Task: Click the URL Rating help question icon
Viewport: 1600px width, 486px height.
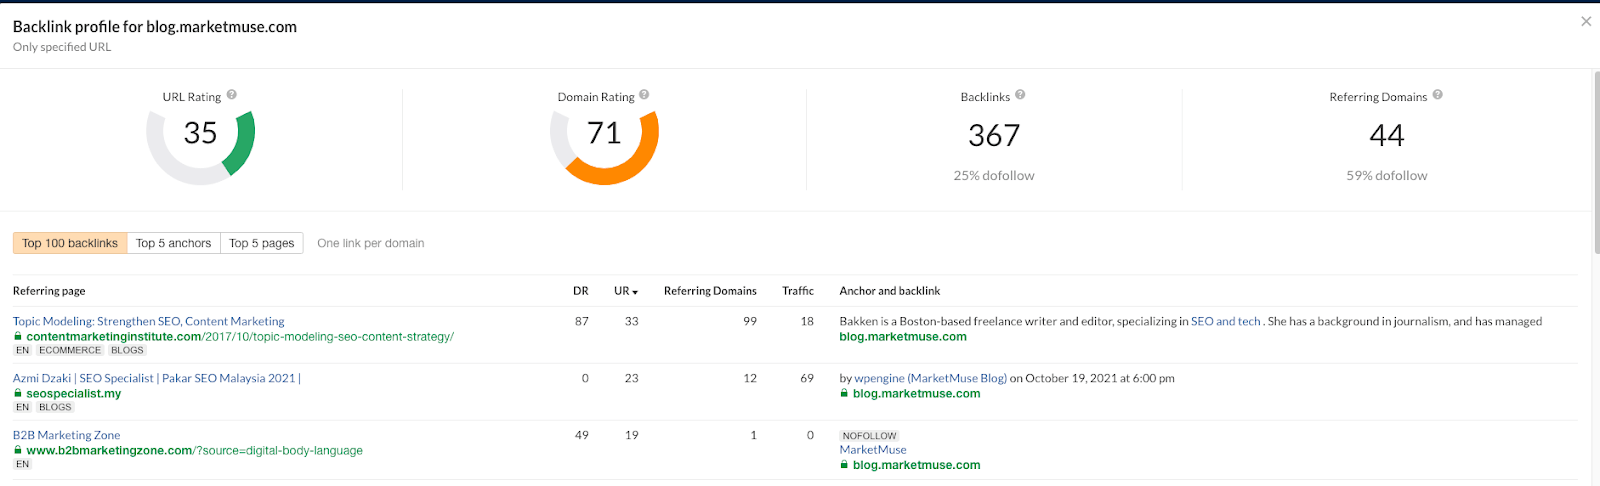Action: pos(232,95)
